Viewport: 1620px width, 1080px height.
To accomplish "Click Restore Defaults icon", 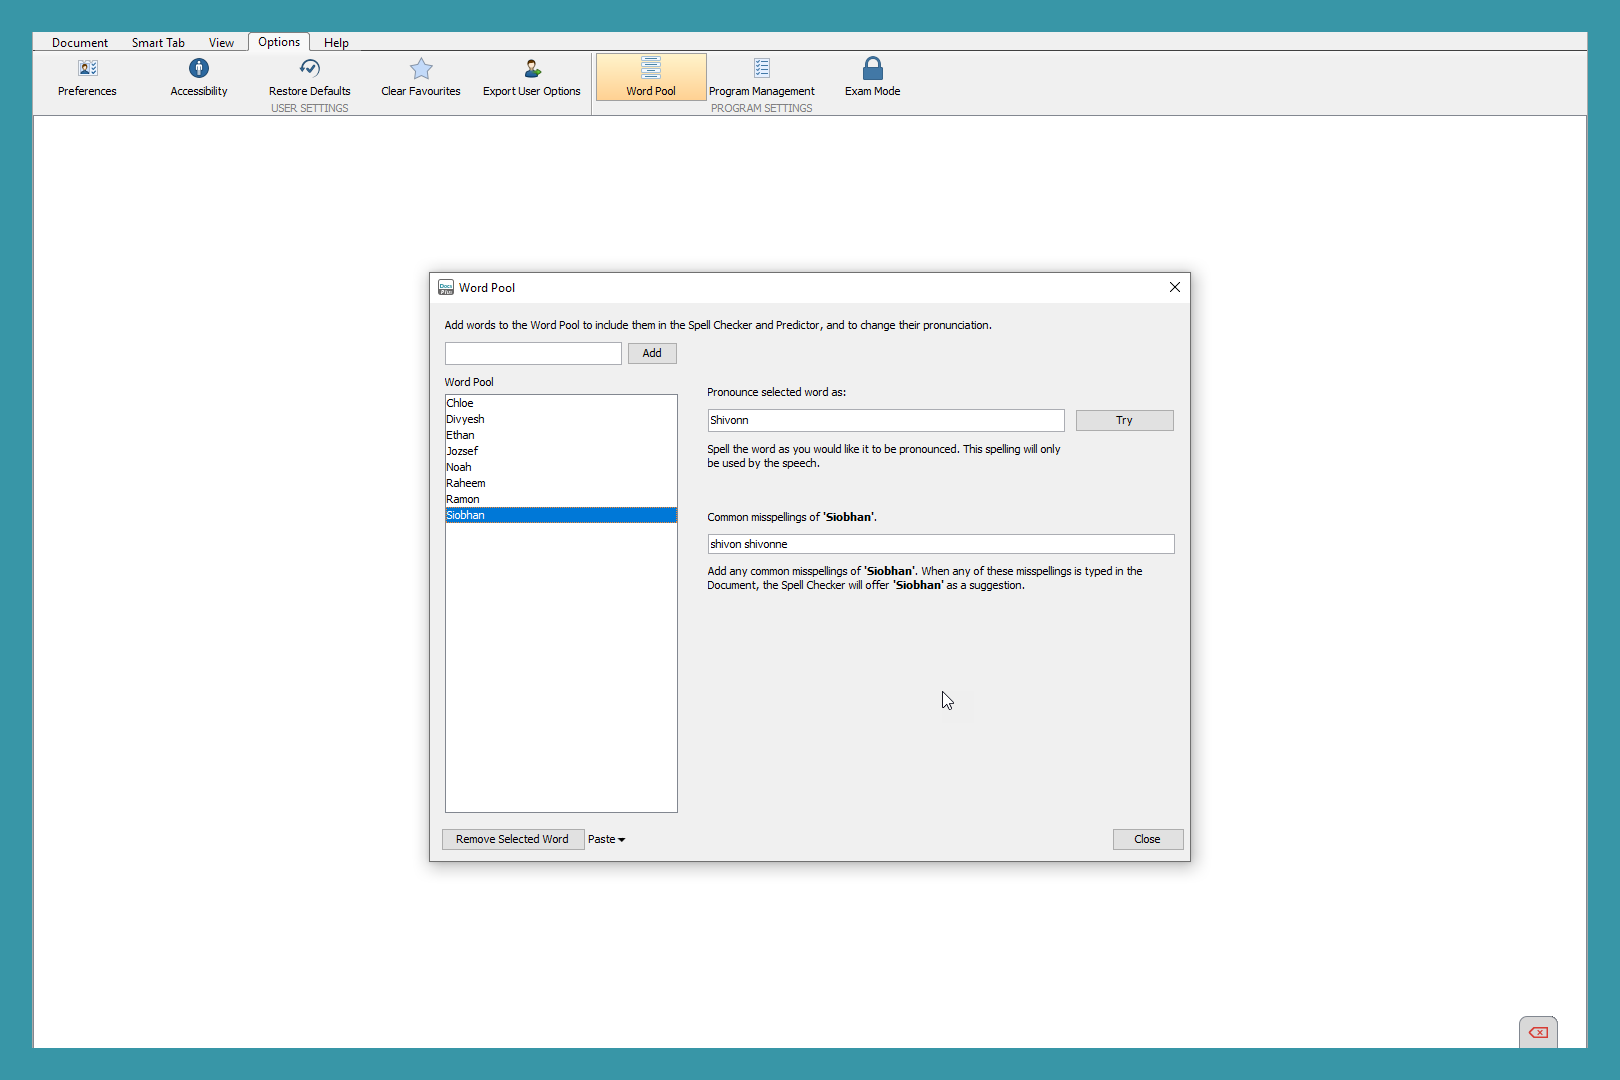I will click(x=310, y=68).
